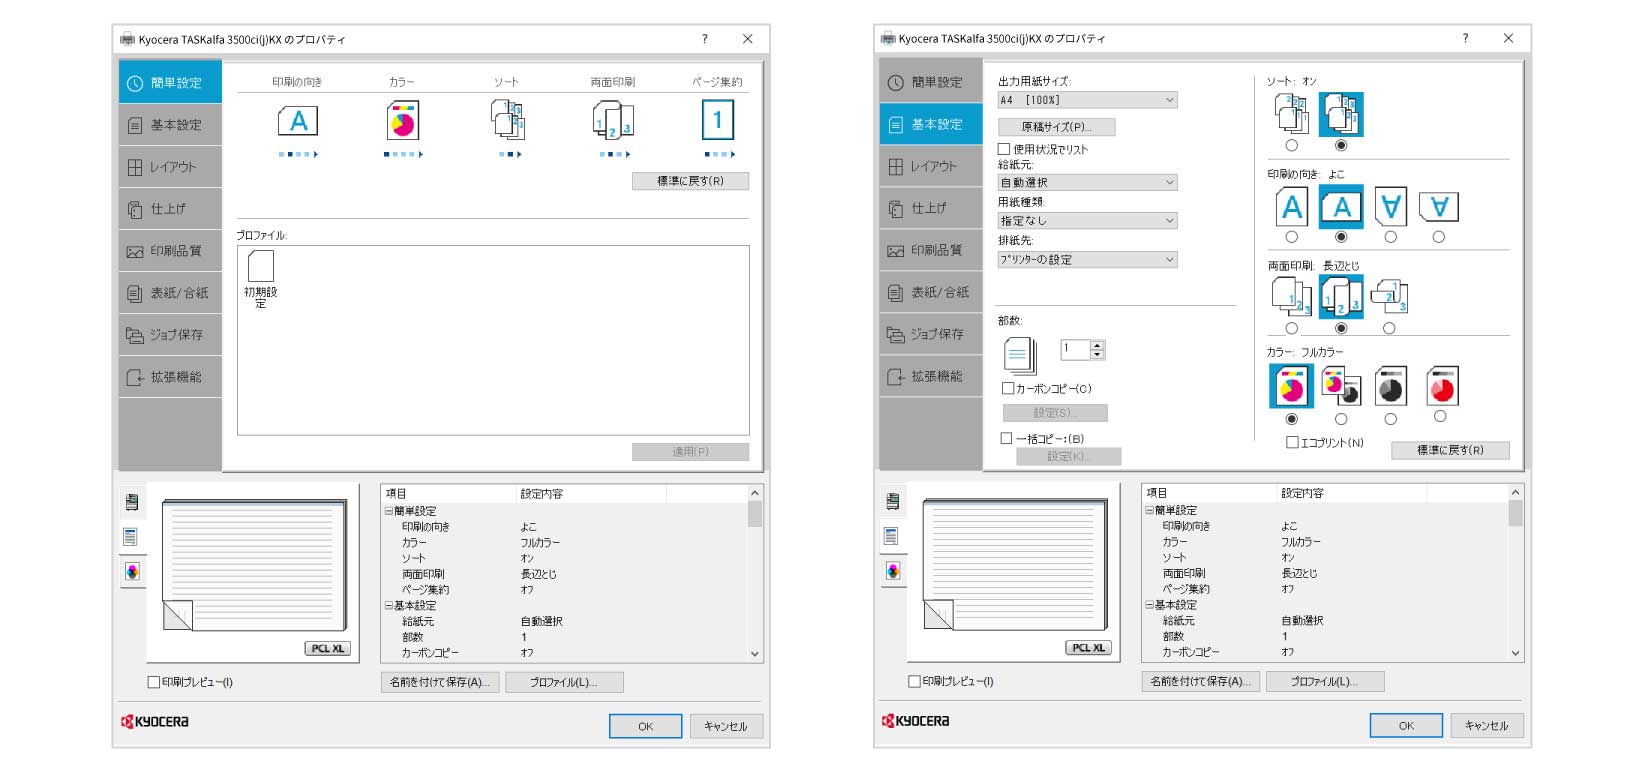The image size is (1643, 772).
Task: Click settings list scrollbar up arrow, right window
Action: pyautogui.click(x=1515, y=492)
